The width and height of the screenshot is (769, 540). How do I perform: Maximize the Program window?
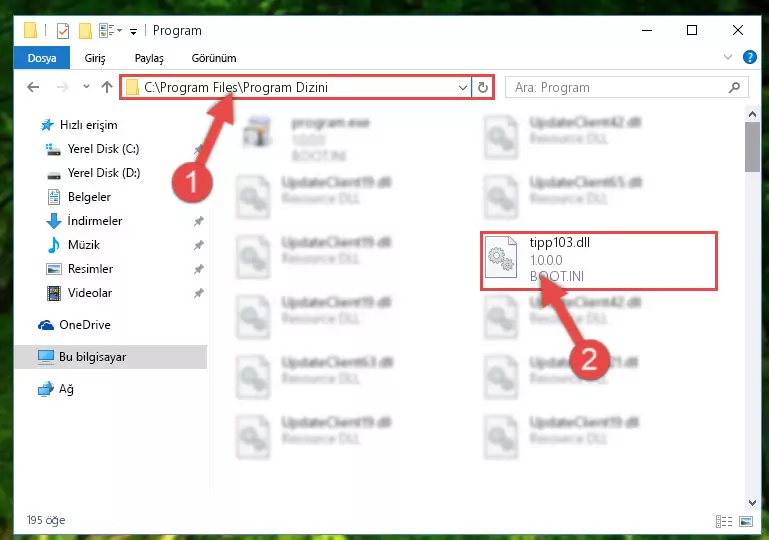pyautogui.click(x=692, y=30)
